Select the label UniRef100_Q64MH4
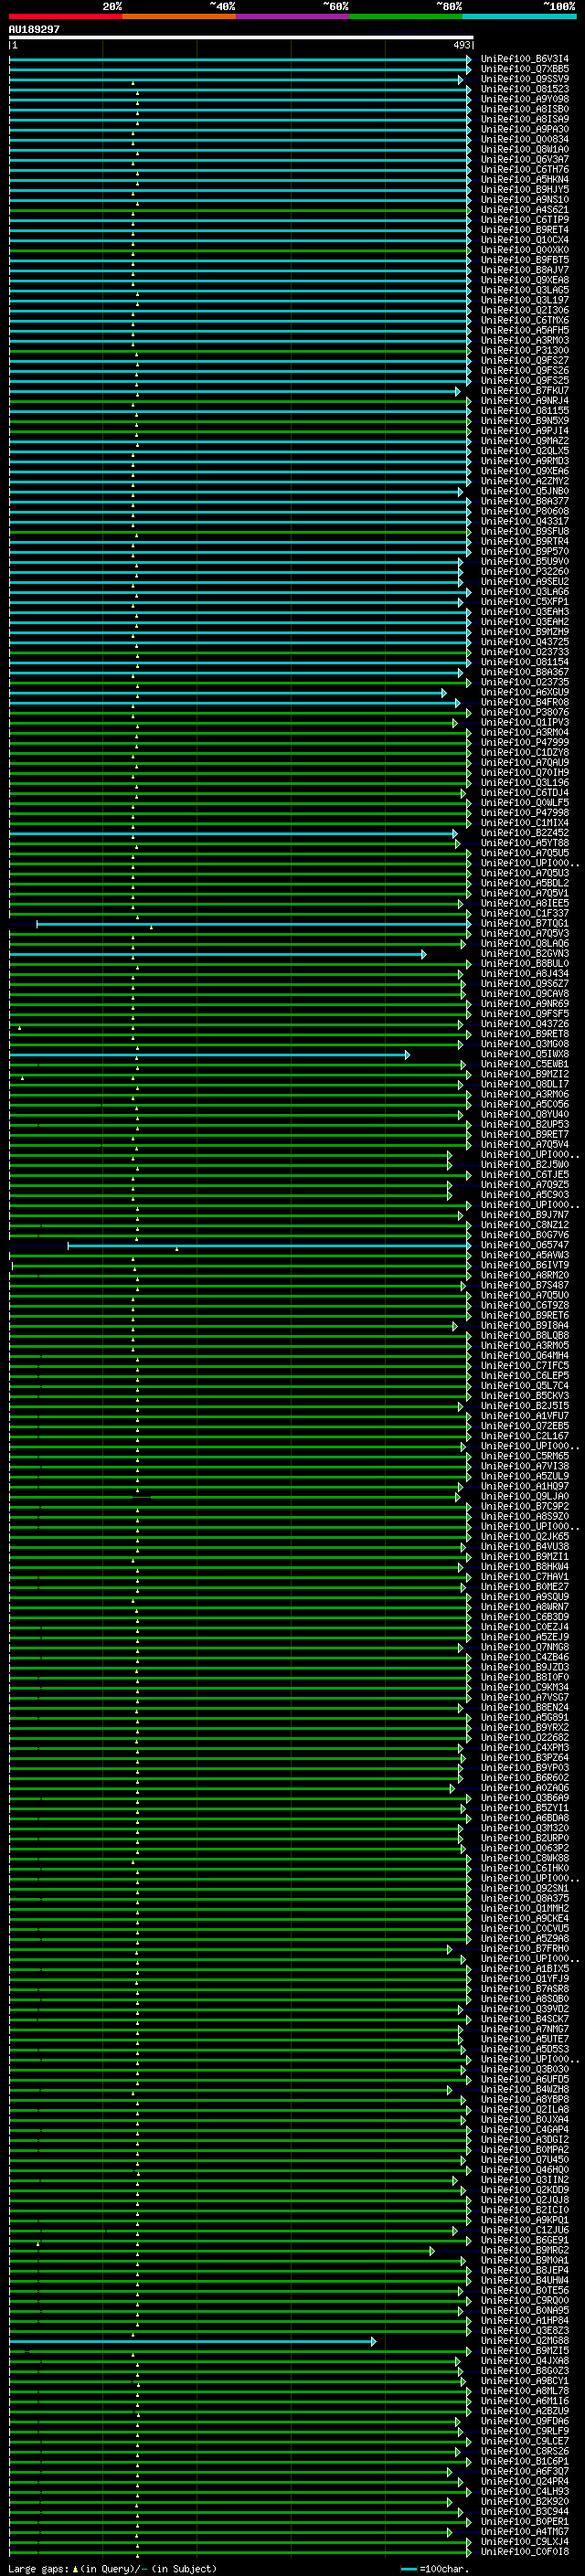585x2576 pixels. pyautogui.click(x=525, y=1356)
